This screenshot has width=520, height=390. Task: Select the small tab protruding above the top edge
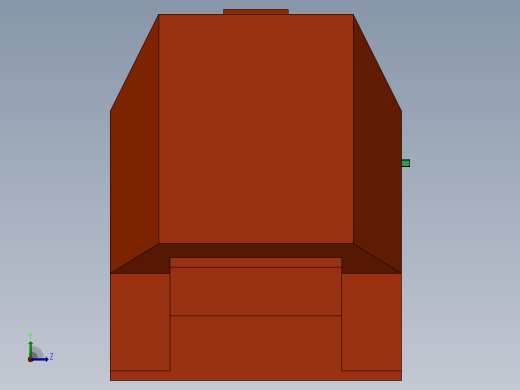tap(256, 12)
